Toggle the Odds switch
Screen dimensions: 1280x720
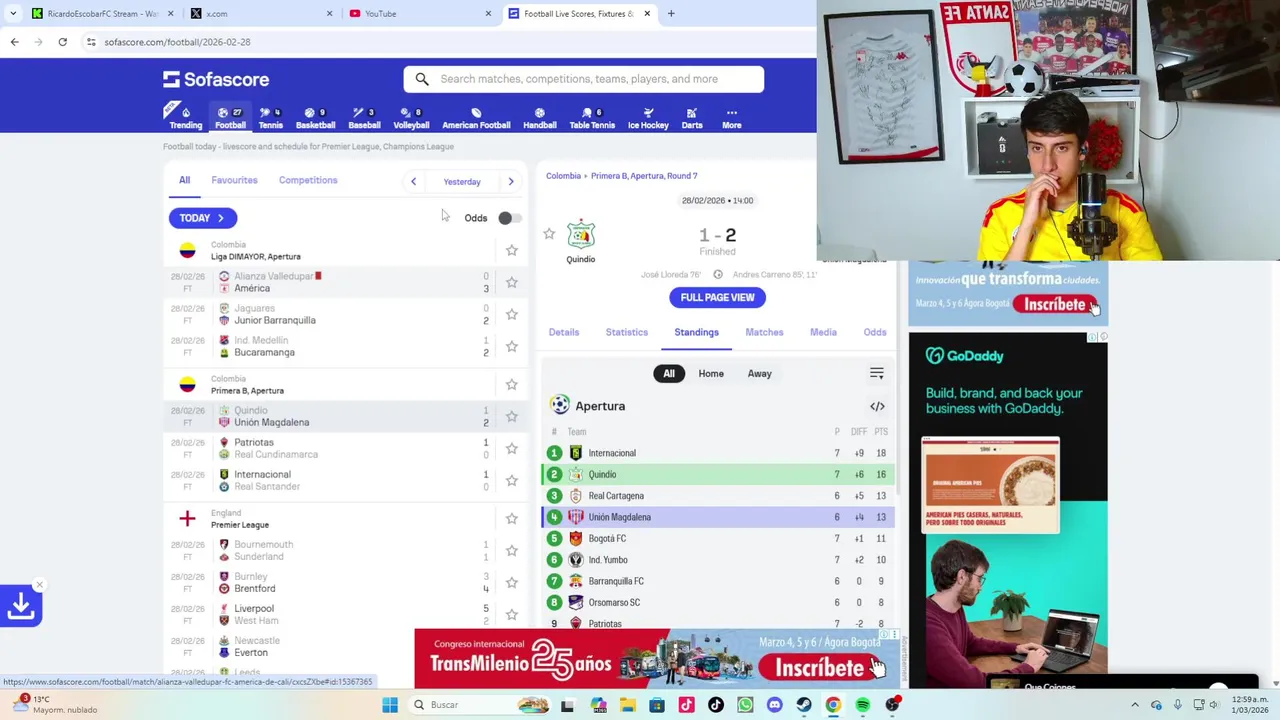pos(509,218)
